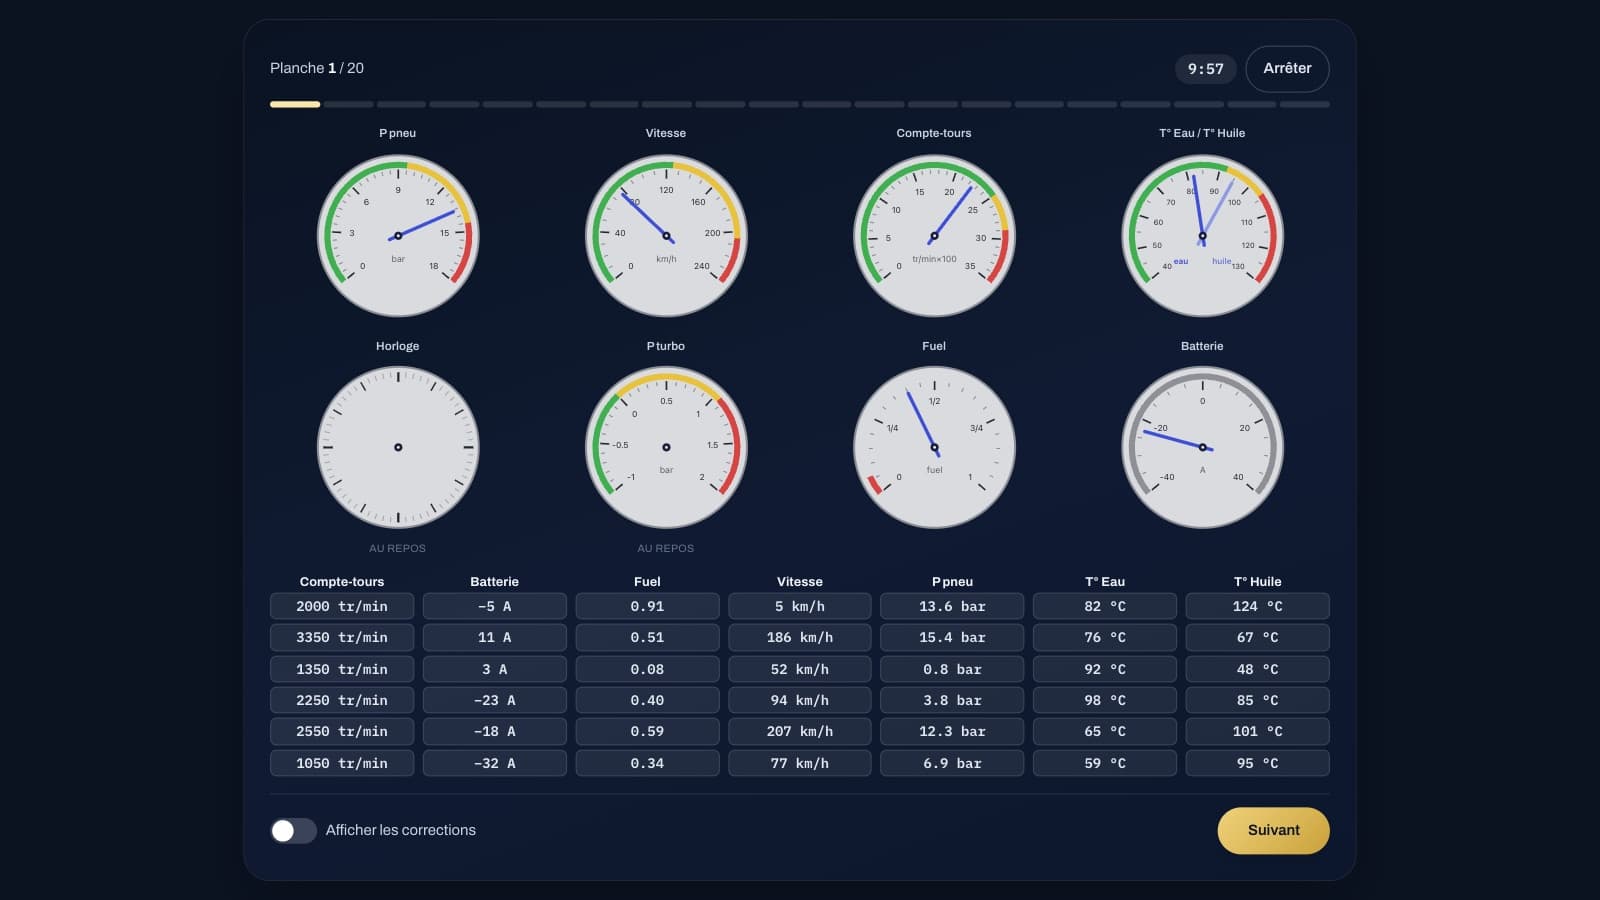Select the 124 °C oil temperature

[x=1257, y=606]
